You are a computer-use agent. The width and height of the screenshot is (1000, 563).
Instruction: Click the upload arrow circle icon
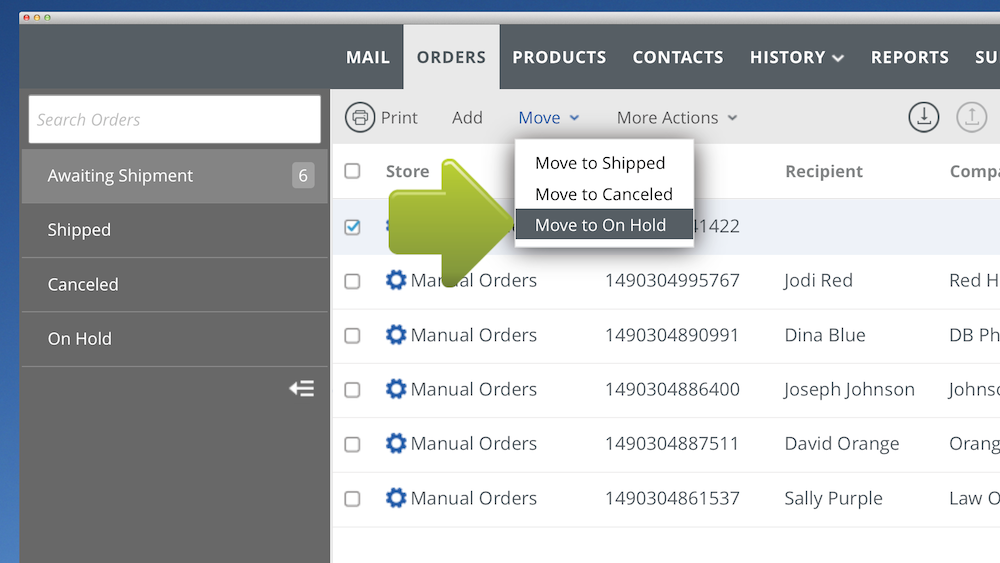971,117
